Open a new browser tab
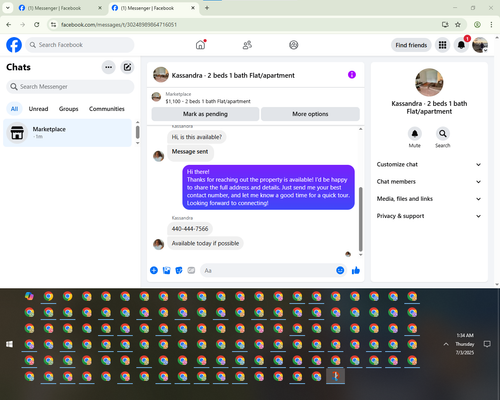The width and height of the screenshot is (500, 400). click(207, 8)
